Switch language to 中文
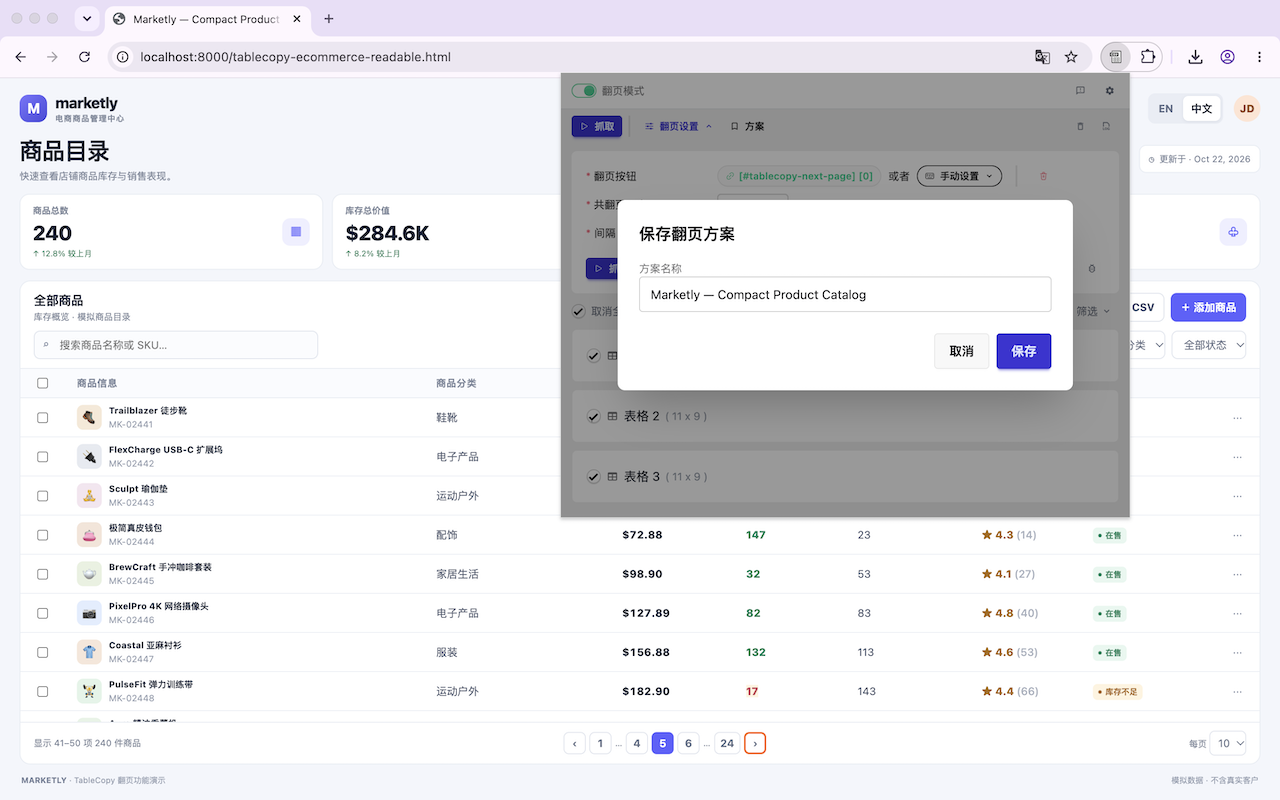 [x=1201, y=108]
